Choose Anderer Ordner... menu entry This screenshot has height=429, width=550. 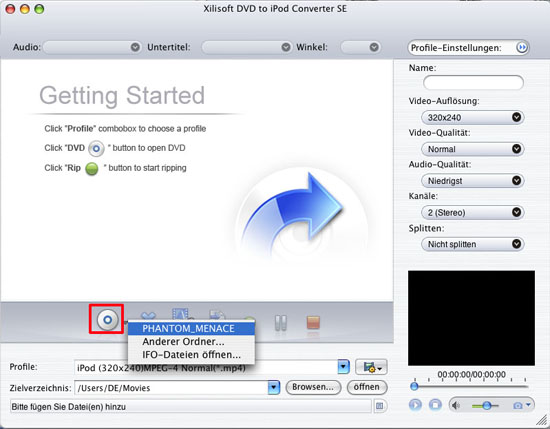click(x=191, y=342)
